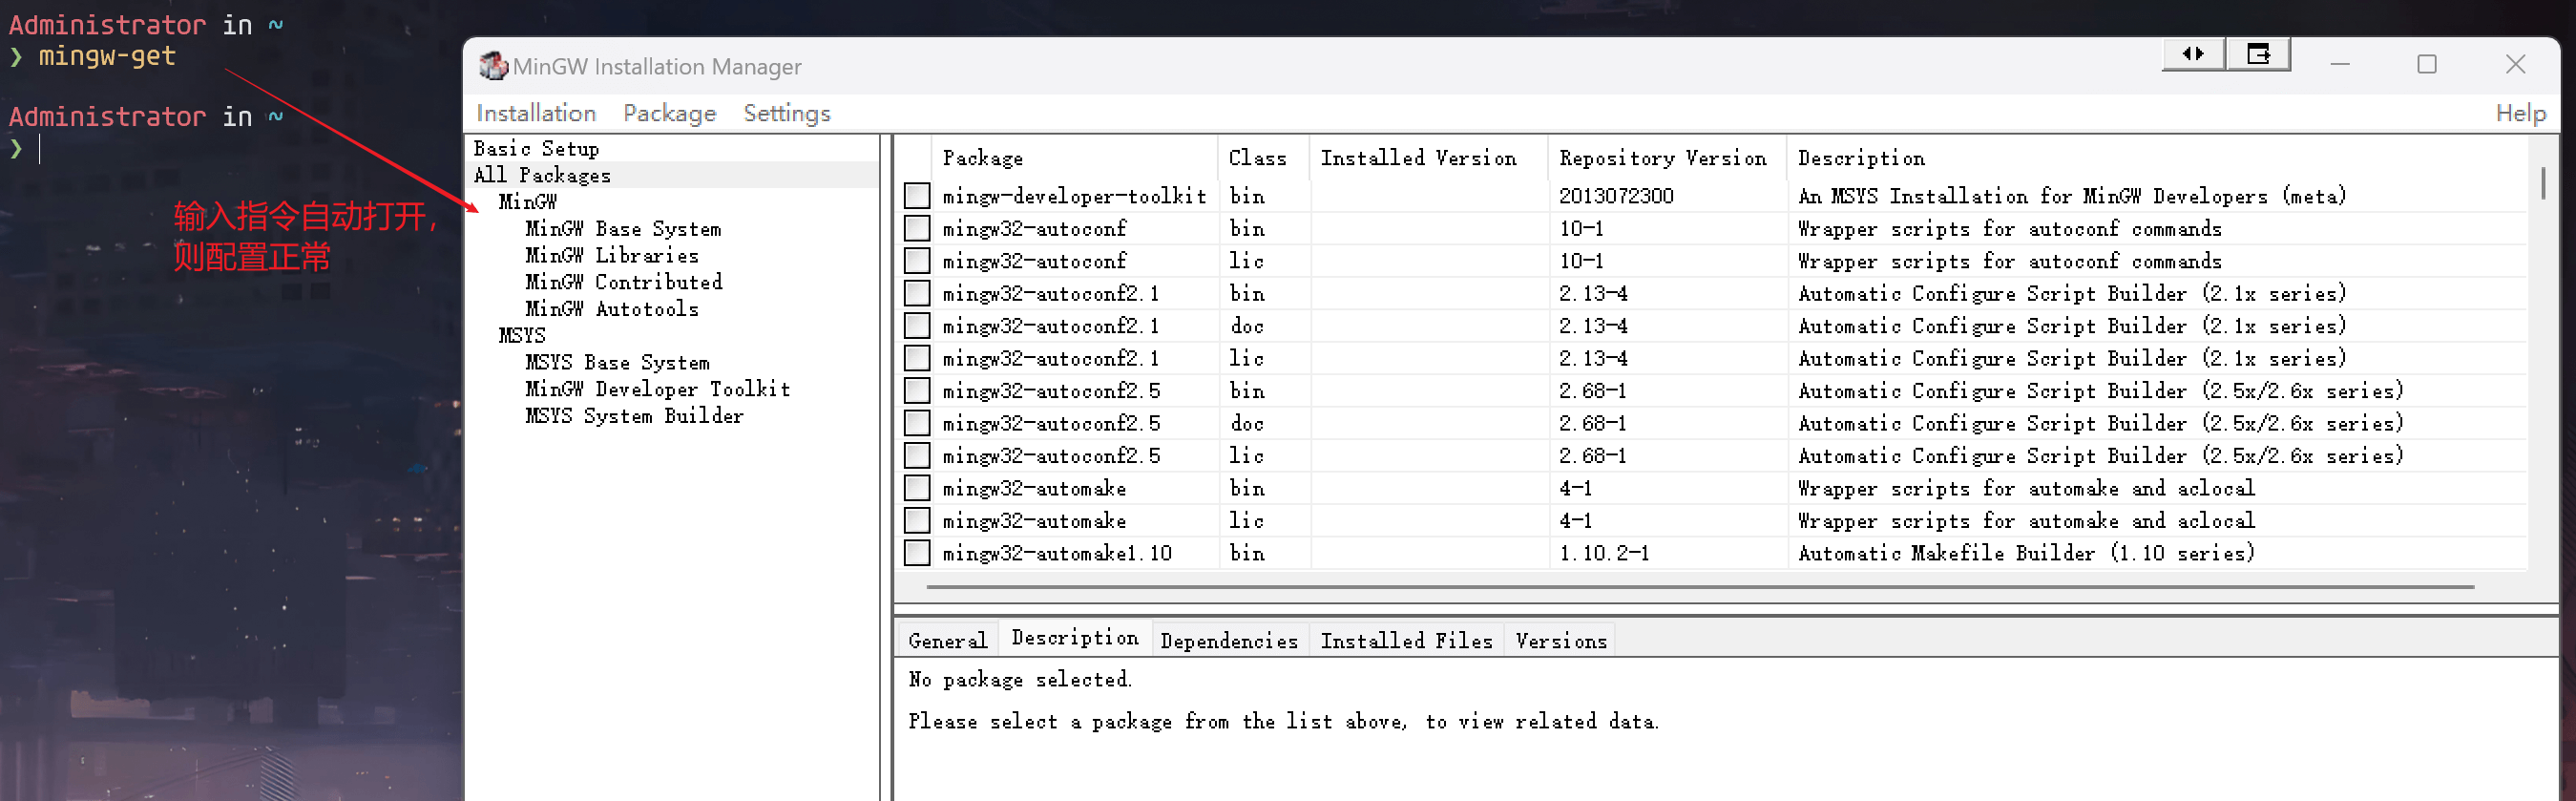Switch to the Description tab
The height and width of the screenshot is (801, 2576).
coord(1075,638)
